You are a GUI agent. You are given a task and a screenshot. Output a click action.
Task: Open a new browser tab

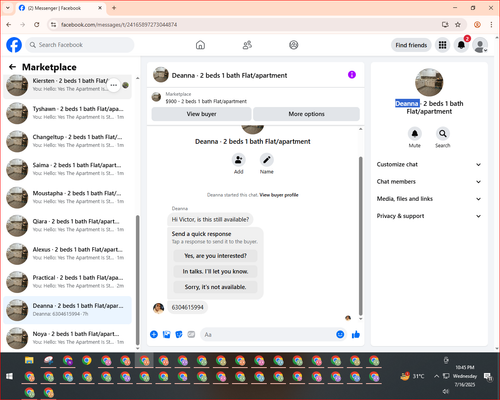tap(114, 8)
